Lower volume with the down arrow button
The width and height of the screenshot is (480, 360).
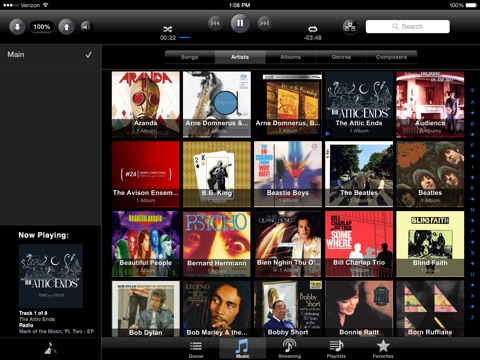pos(17,27)
